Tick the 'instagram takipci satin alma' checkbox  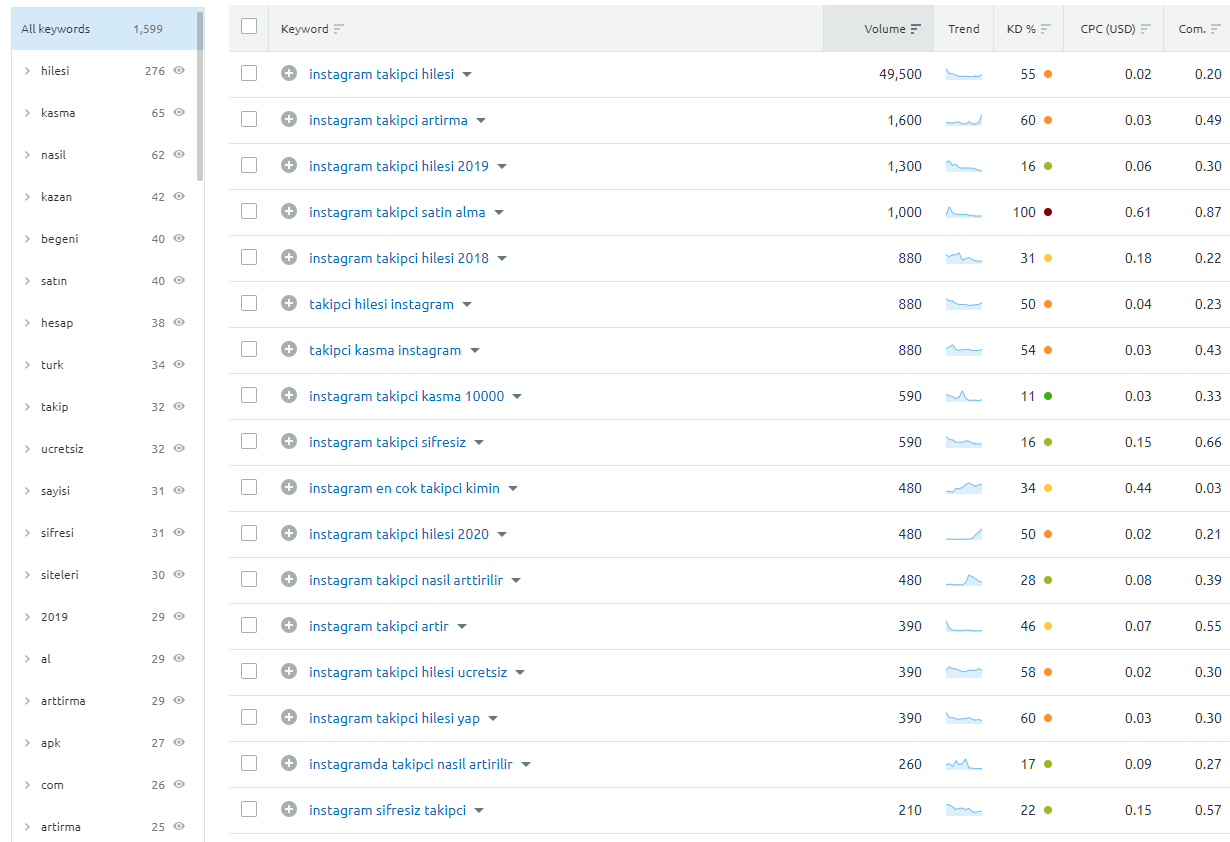pyautogui.click(x=249, y=211)
